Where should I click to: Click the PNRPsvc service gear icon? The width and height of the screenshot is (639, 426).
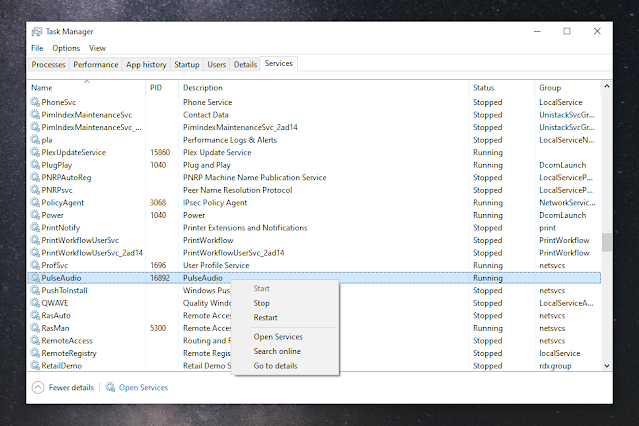pyautogui.click(x=35, y=190)
